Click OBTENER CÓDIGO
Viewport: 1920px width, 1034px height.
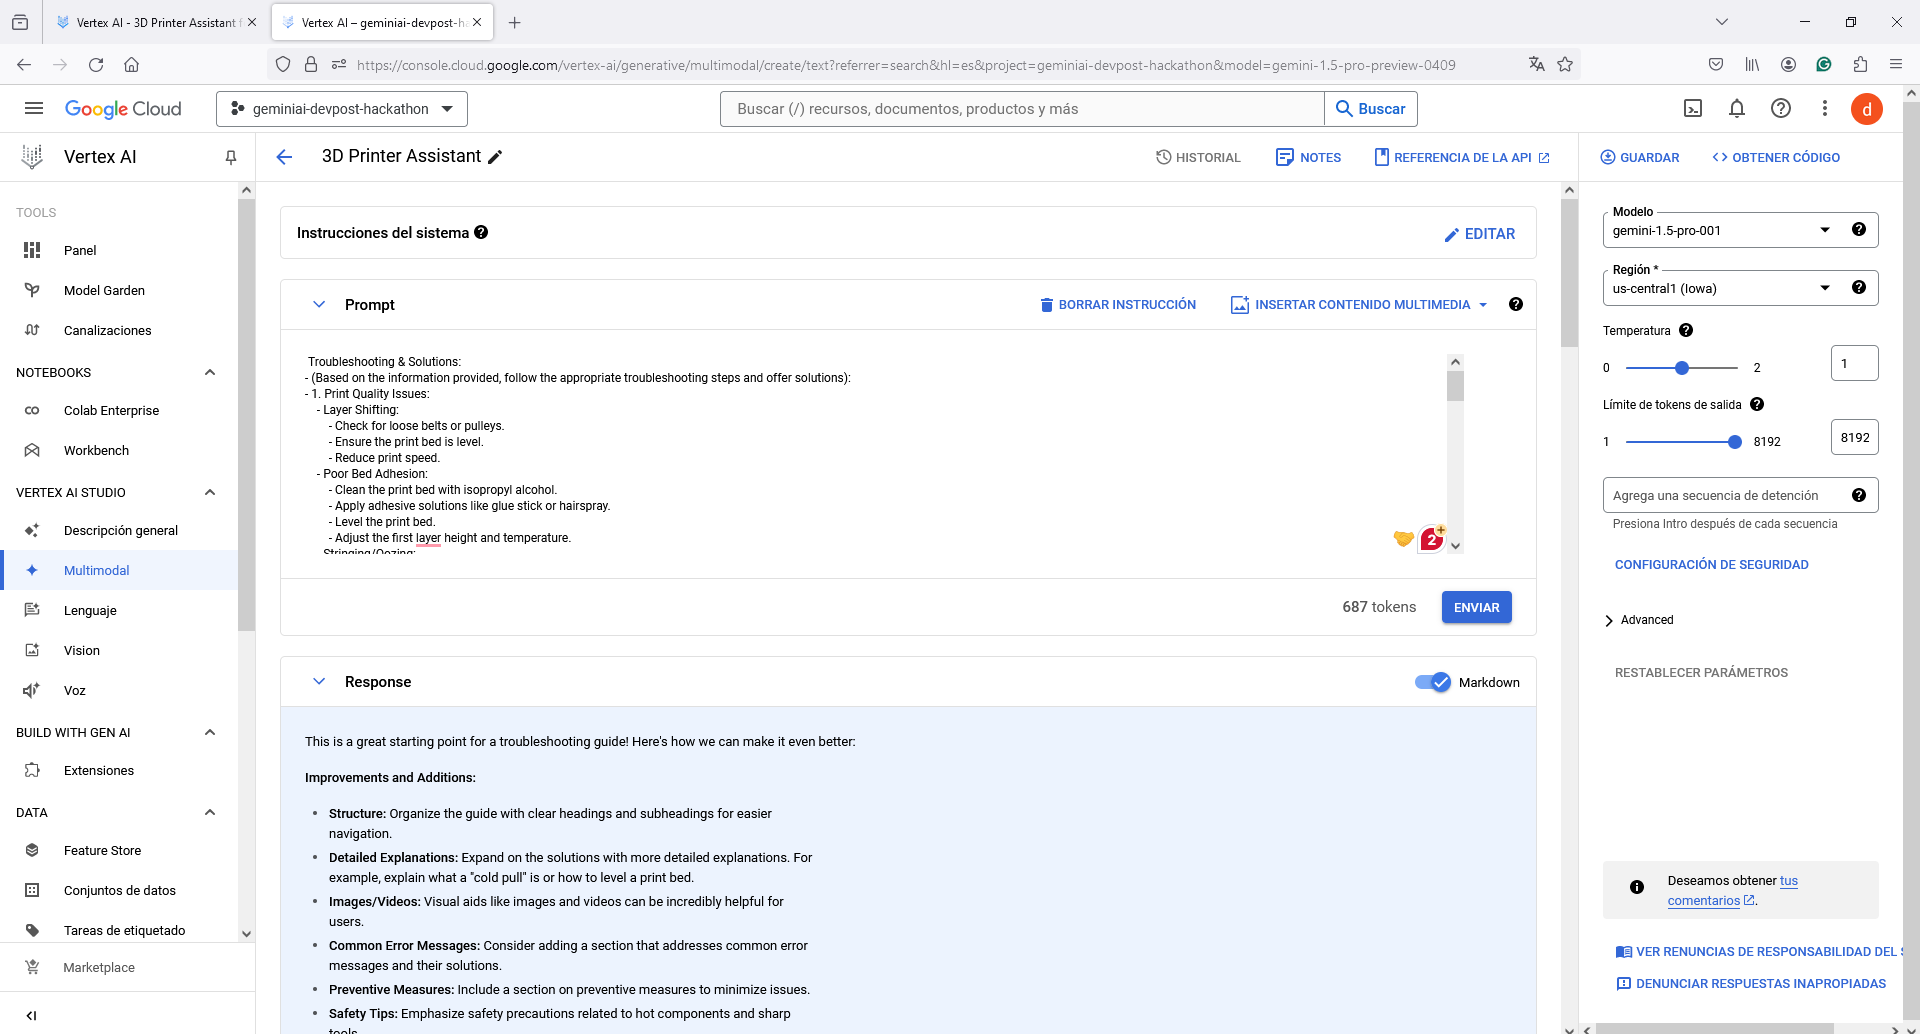click(1776, 157)
